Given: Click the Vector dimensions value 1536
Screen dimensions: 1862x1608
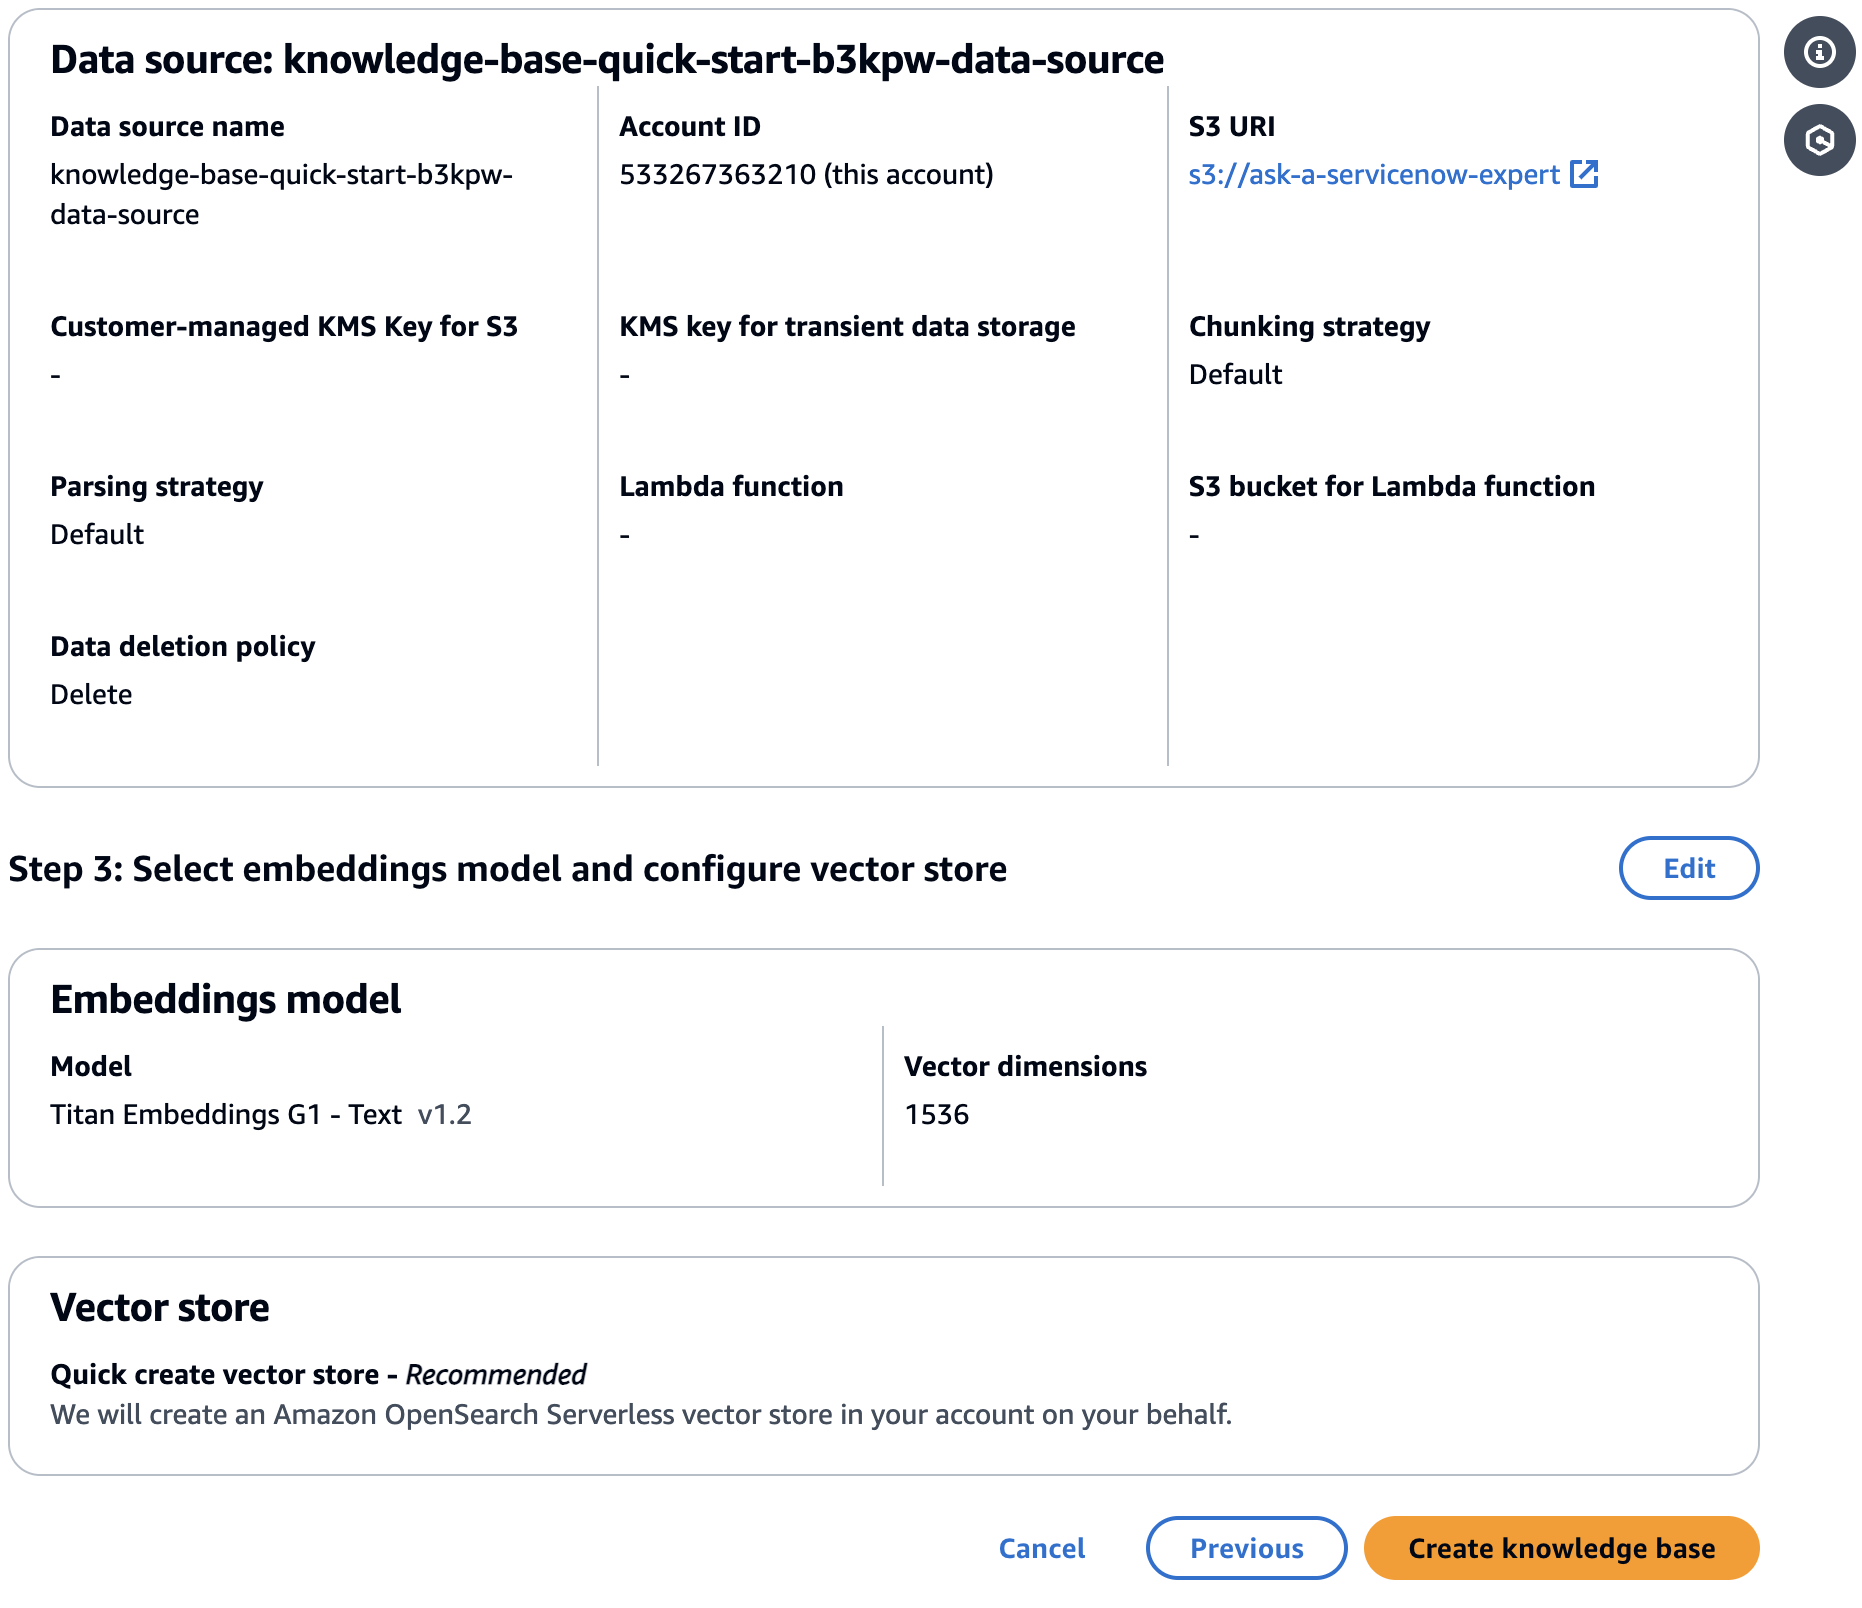Looking at the screenshot, I should 937,1114.
